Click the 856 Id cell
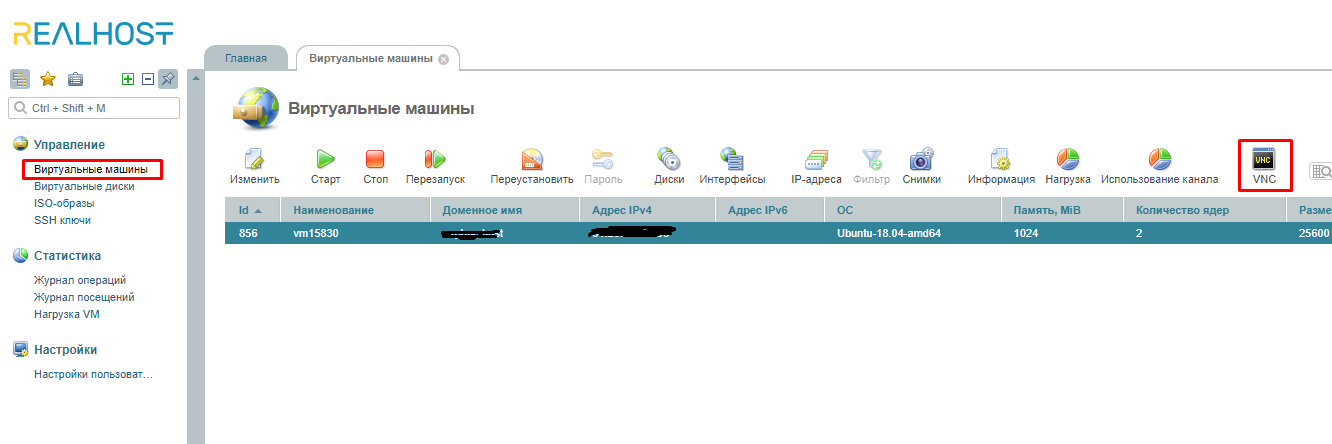1332x444 pixels. coord(248,234)
